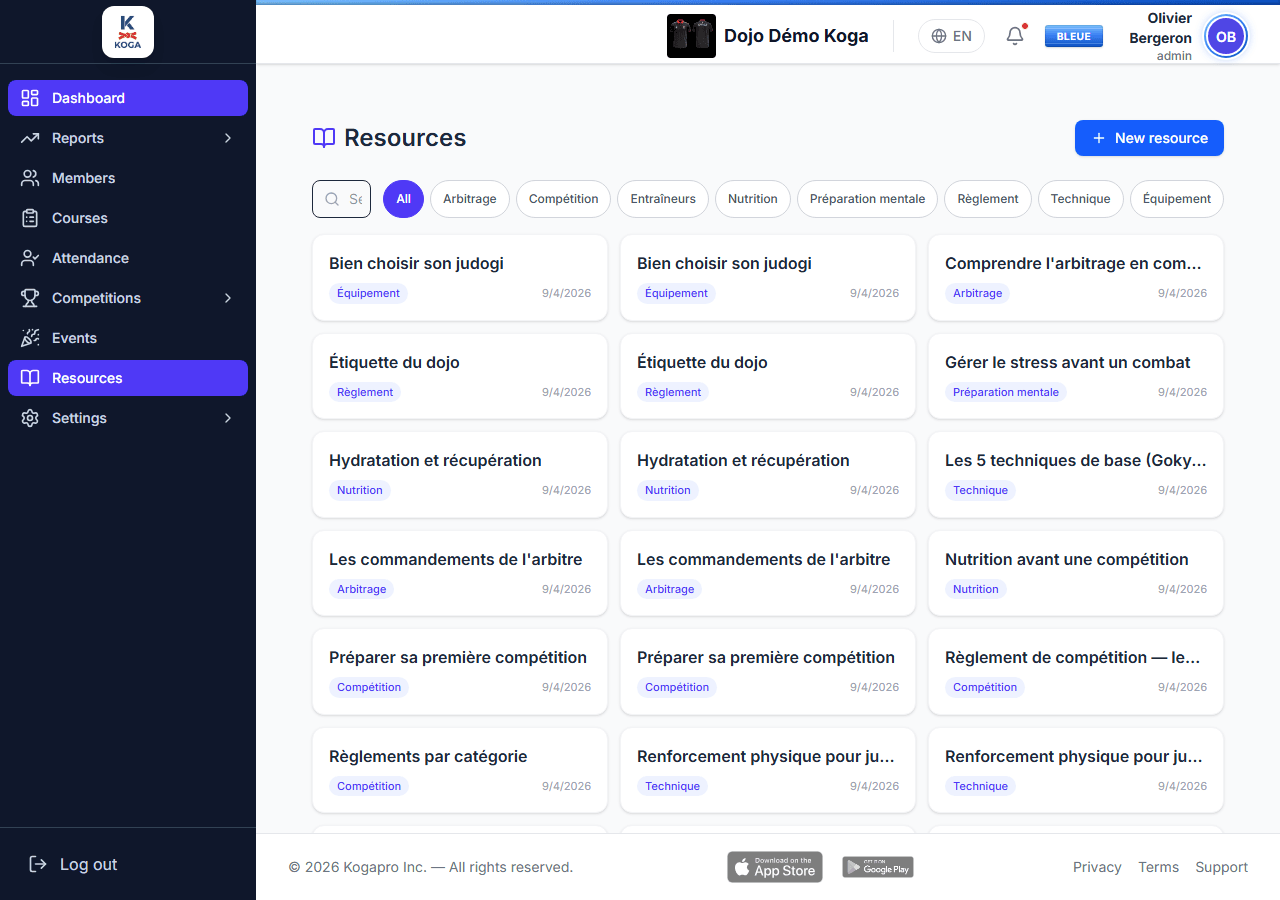Expand the Settings submenu chevron

click(228, 418)
